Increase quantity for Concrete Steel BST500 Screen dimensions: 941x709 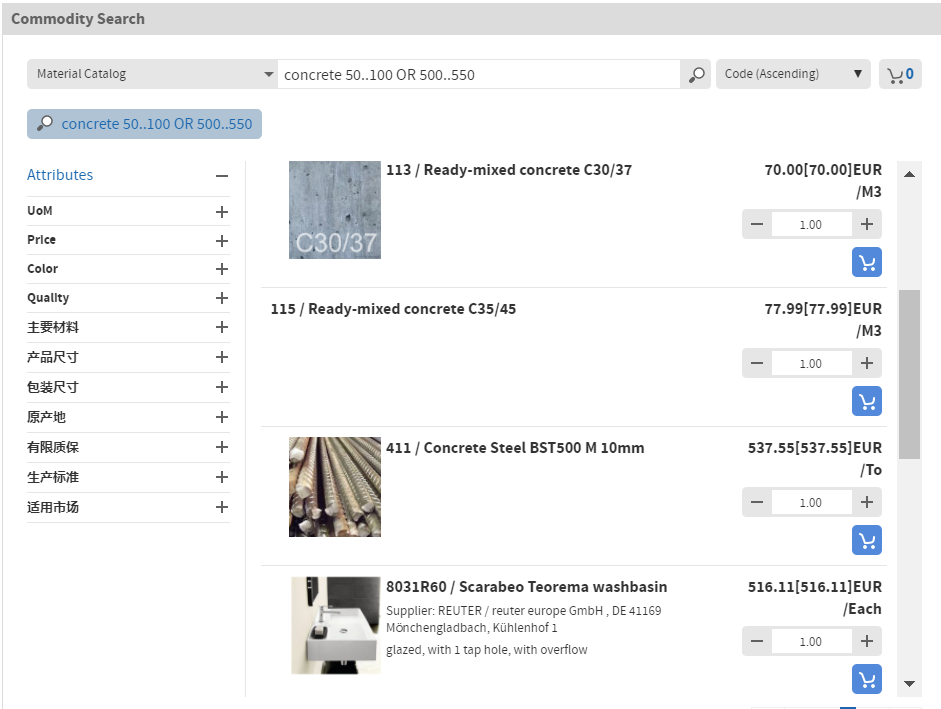tap(867, 502)
